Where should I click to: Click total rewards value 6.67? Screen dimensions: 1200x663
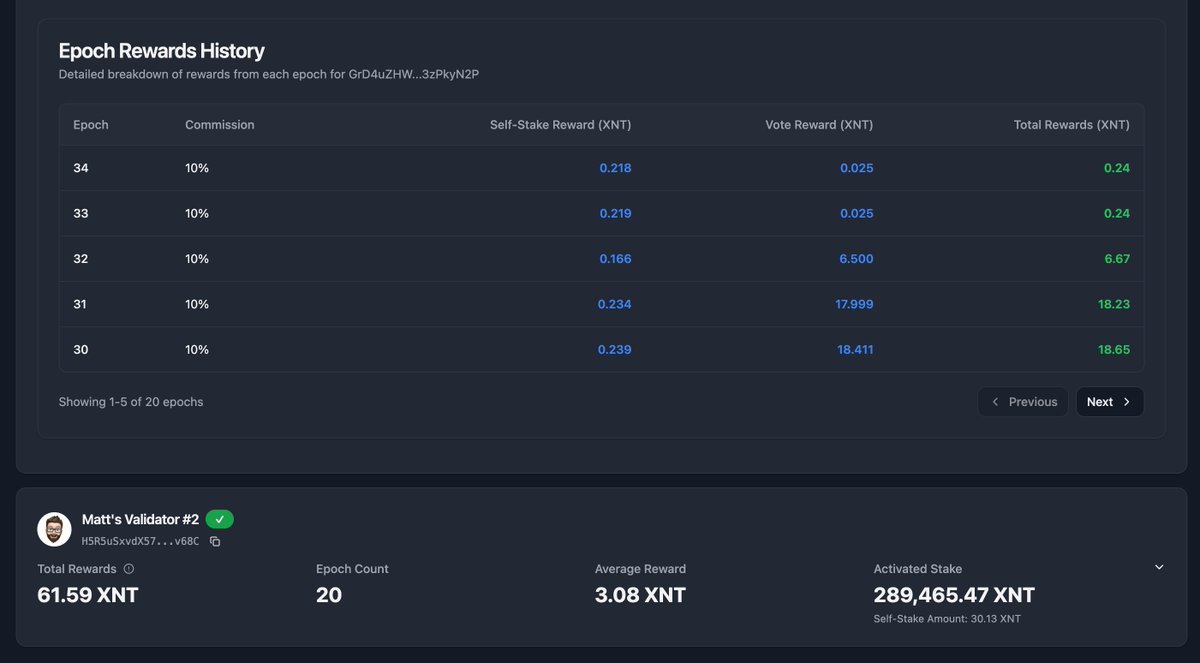pos(1117,259)
